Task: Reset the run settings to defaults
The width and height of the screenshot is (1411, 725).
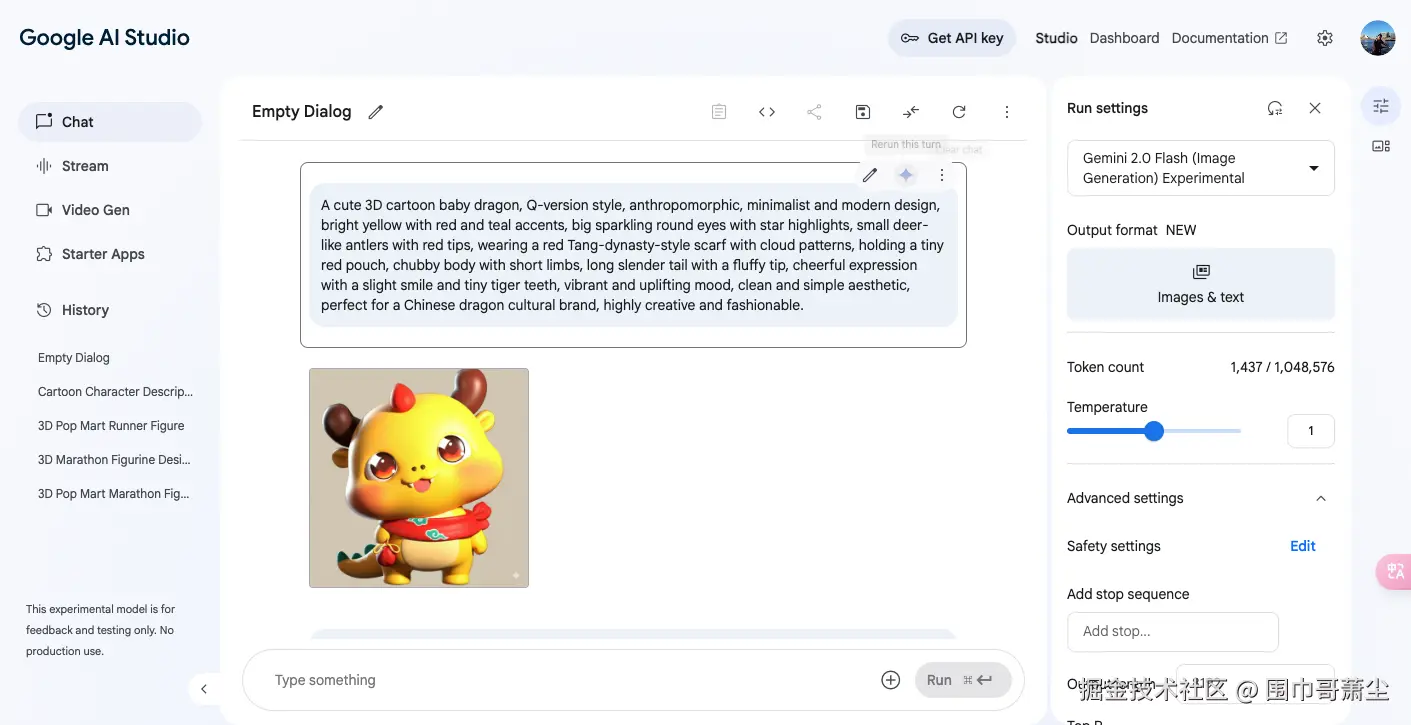Action: 1275,108
